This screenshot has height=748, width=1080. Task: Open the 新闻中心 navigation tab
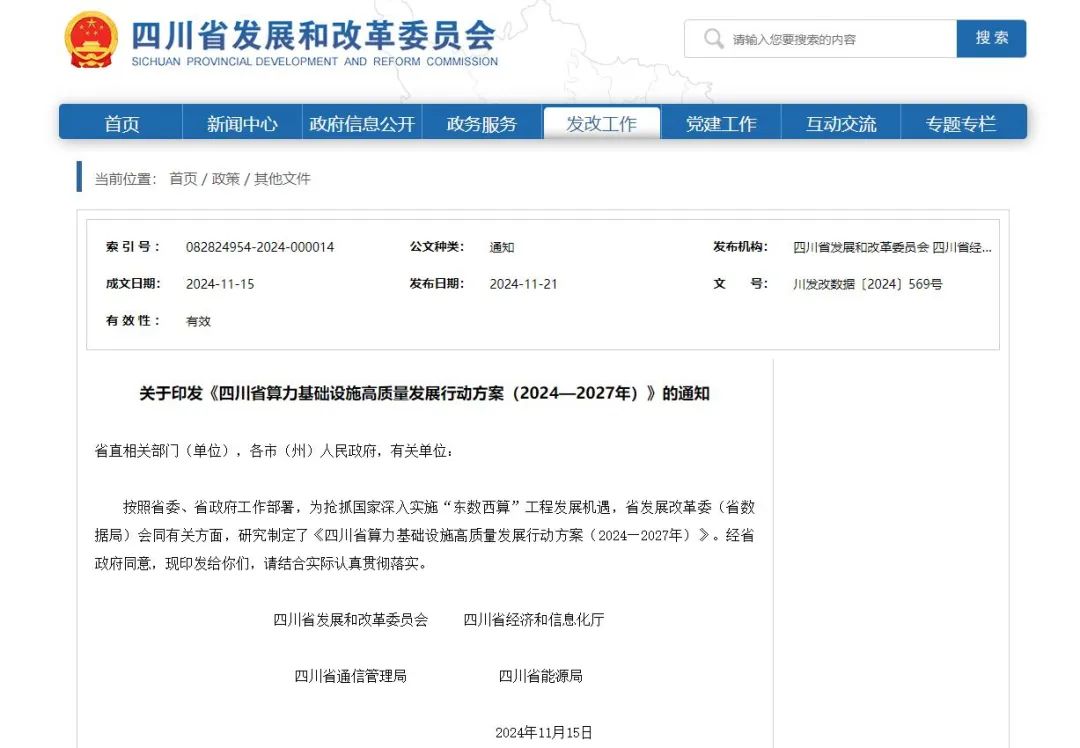coord(242,123)
